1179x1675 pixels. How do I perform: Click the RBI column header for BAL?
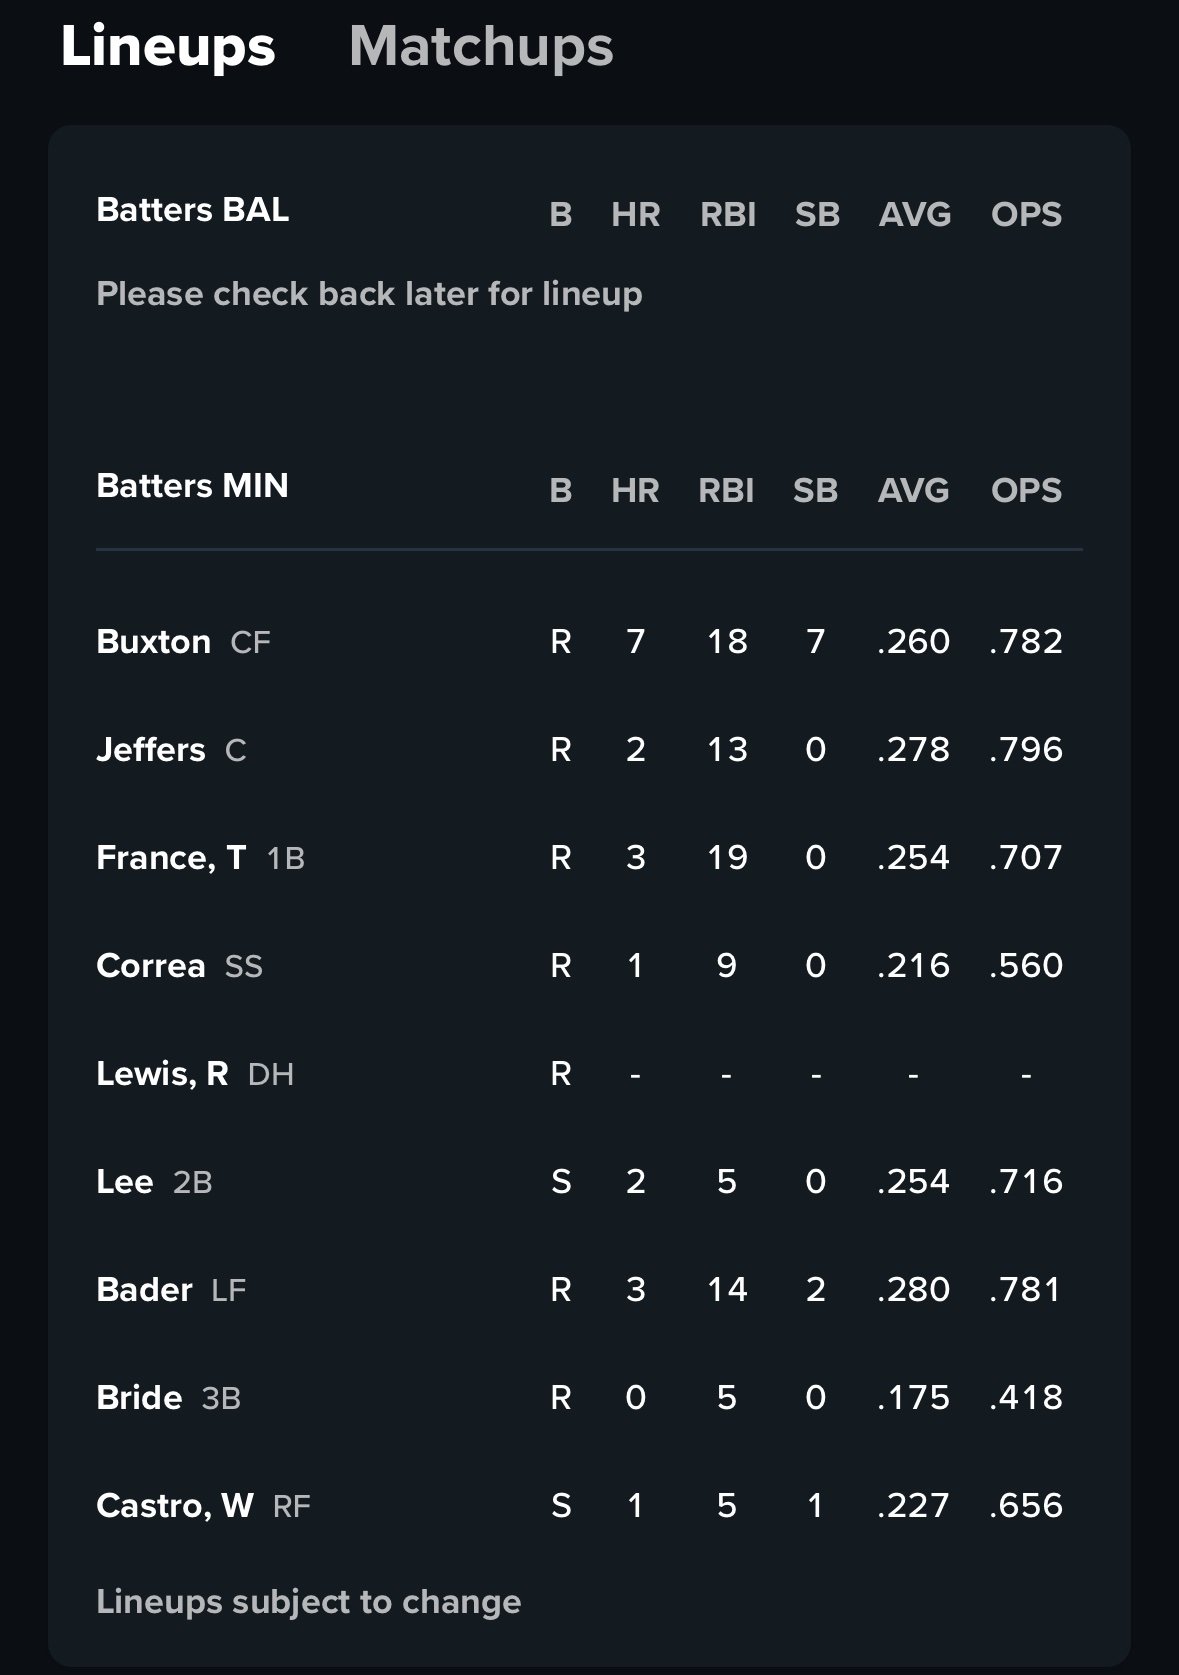[728, 214]
